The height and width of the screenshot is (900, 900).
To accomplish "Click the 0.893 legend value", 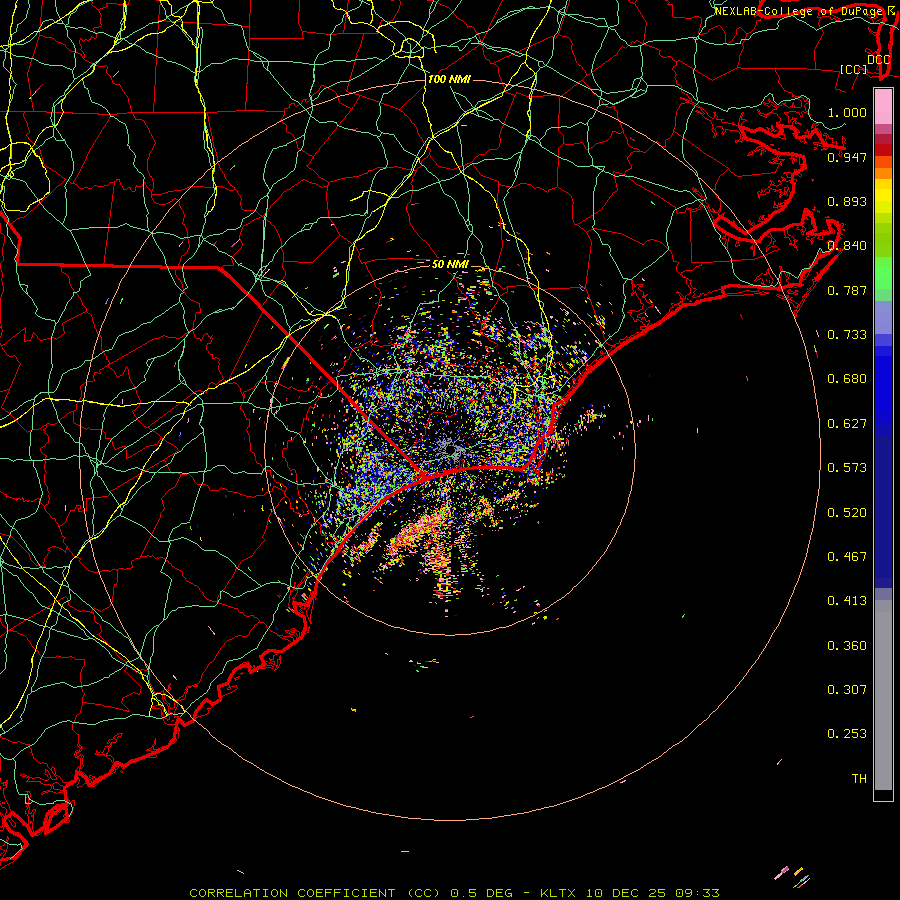I will 847,201.
